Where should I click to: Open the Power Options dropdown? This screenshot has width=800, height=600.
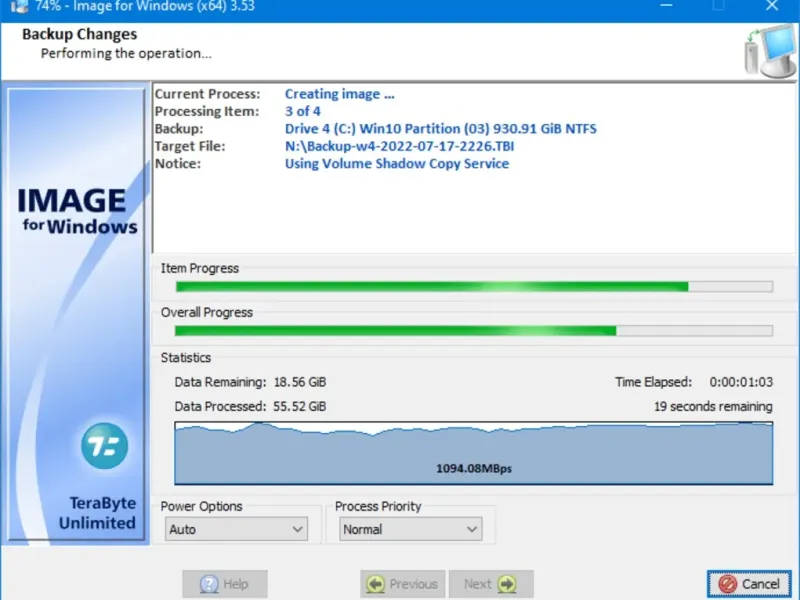click(x=236, y=529)
